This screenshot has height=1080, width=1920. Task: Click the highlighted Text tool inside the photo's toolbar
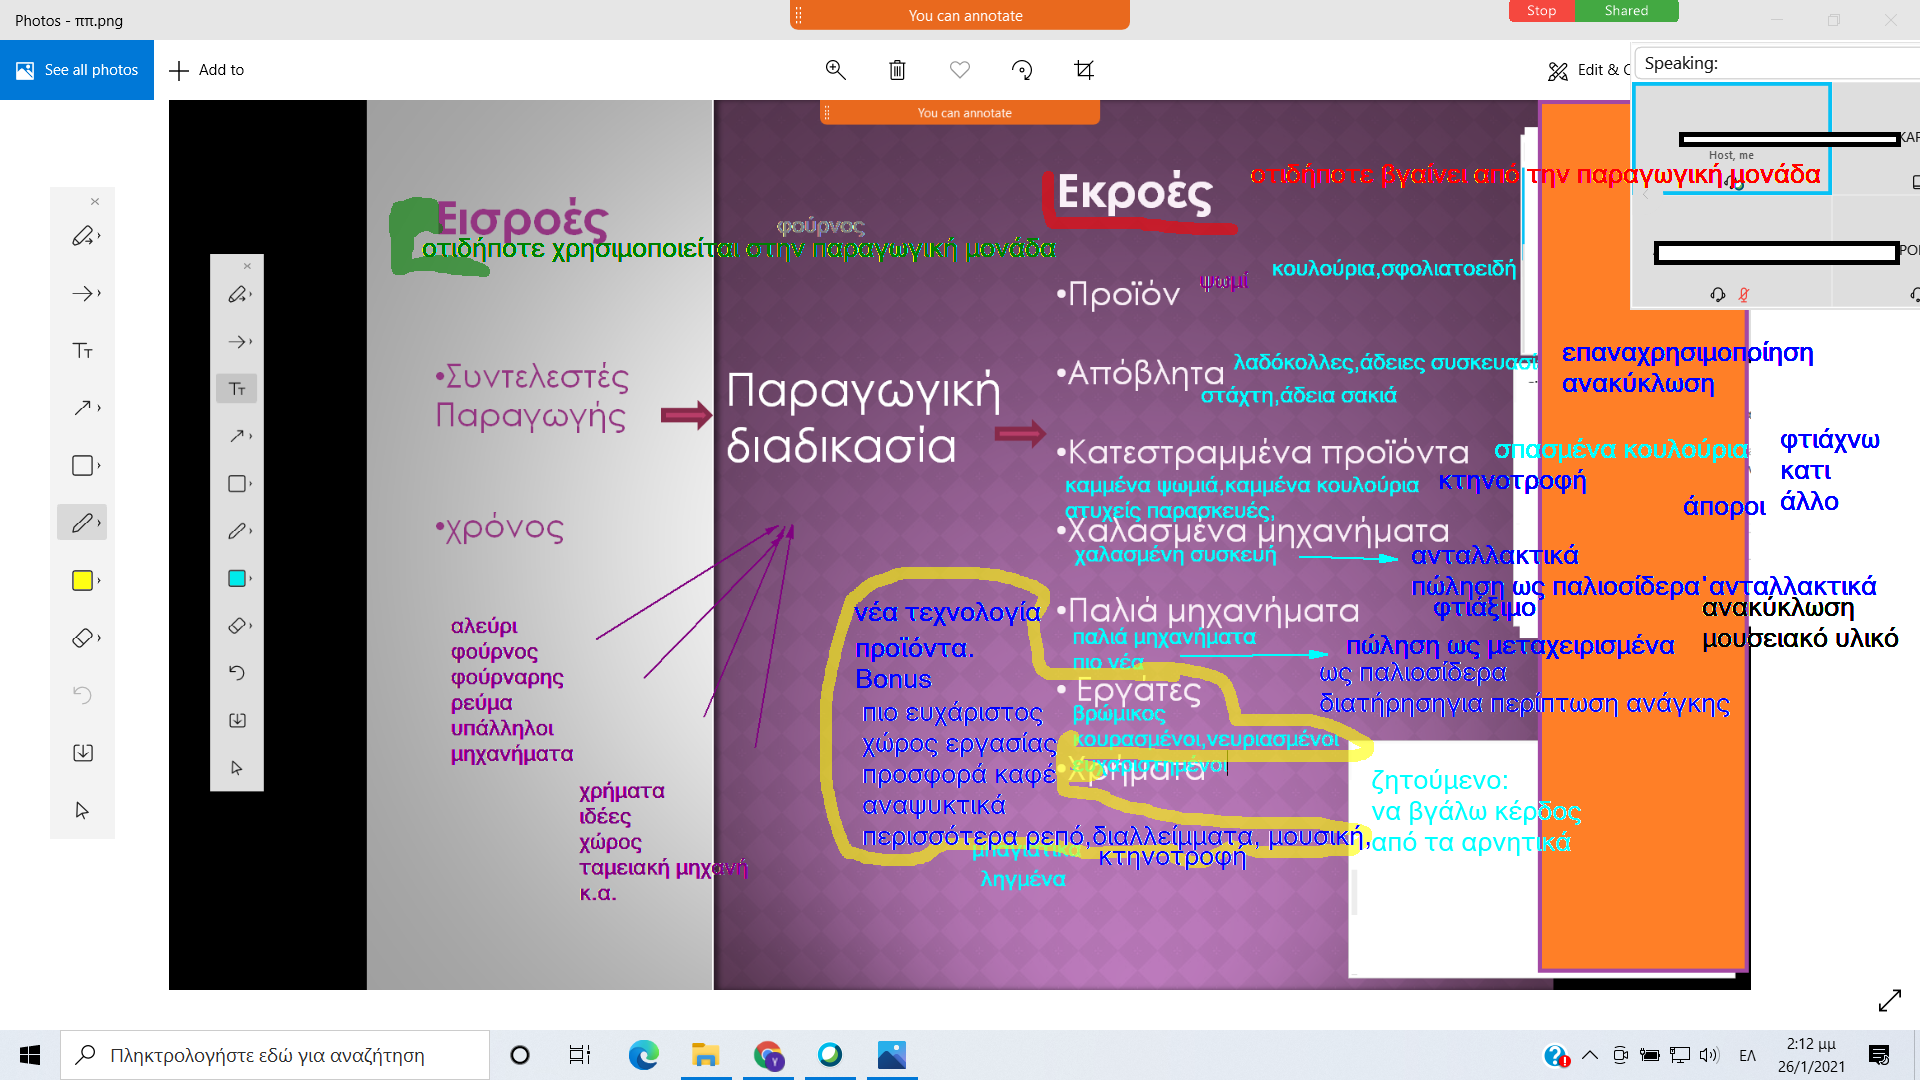[237, 389]
